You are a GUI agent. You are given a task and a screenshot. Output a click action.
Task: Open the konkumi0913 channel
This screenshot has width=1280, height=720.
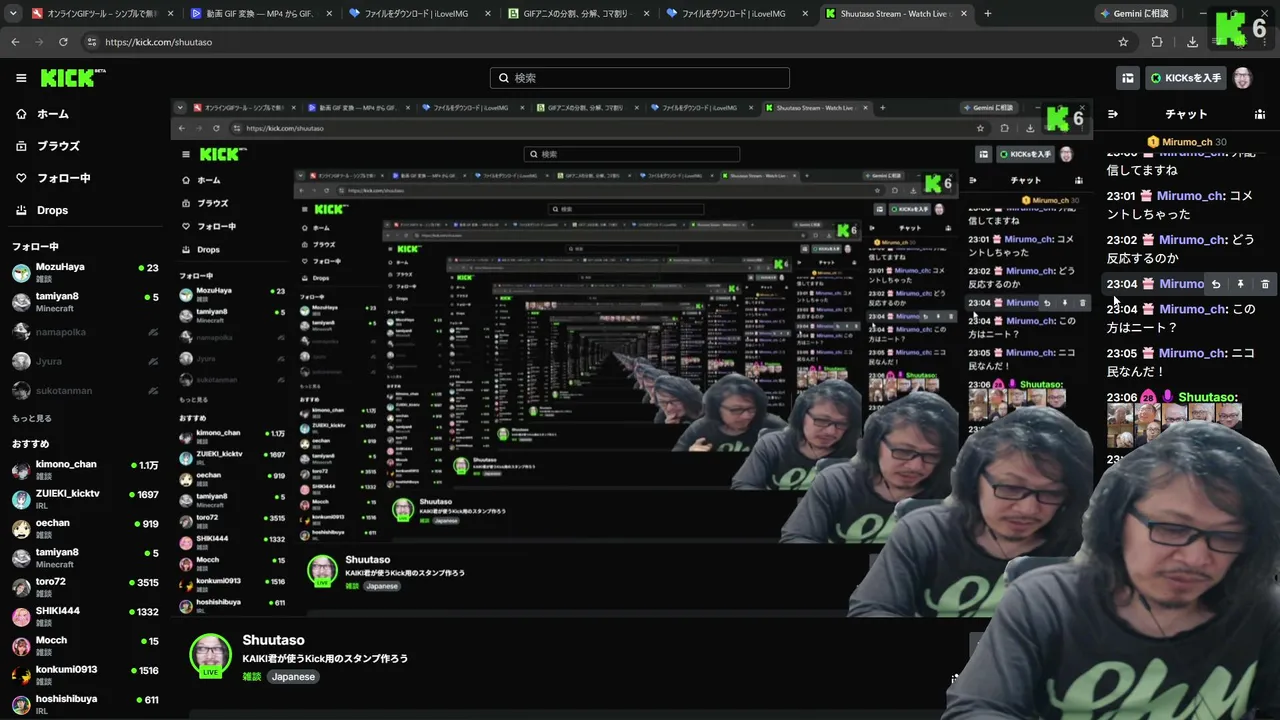pos(84,675)
